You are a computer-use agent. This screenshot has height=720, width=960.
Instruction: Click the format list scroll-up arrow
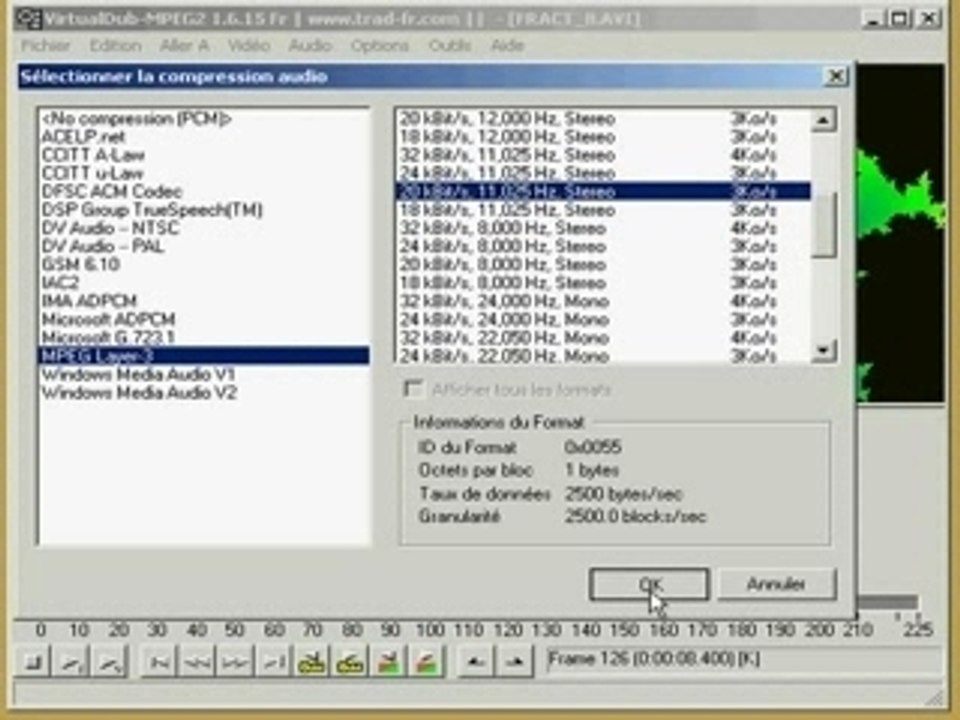click(823, 119)
